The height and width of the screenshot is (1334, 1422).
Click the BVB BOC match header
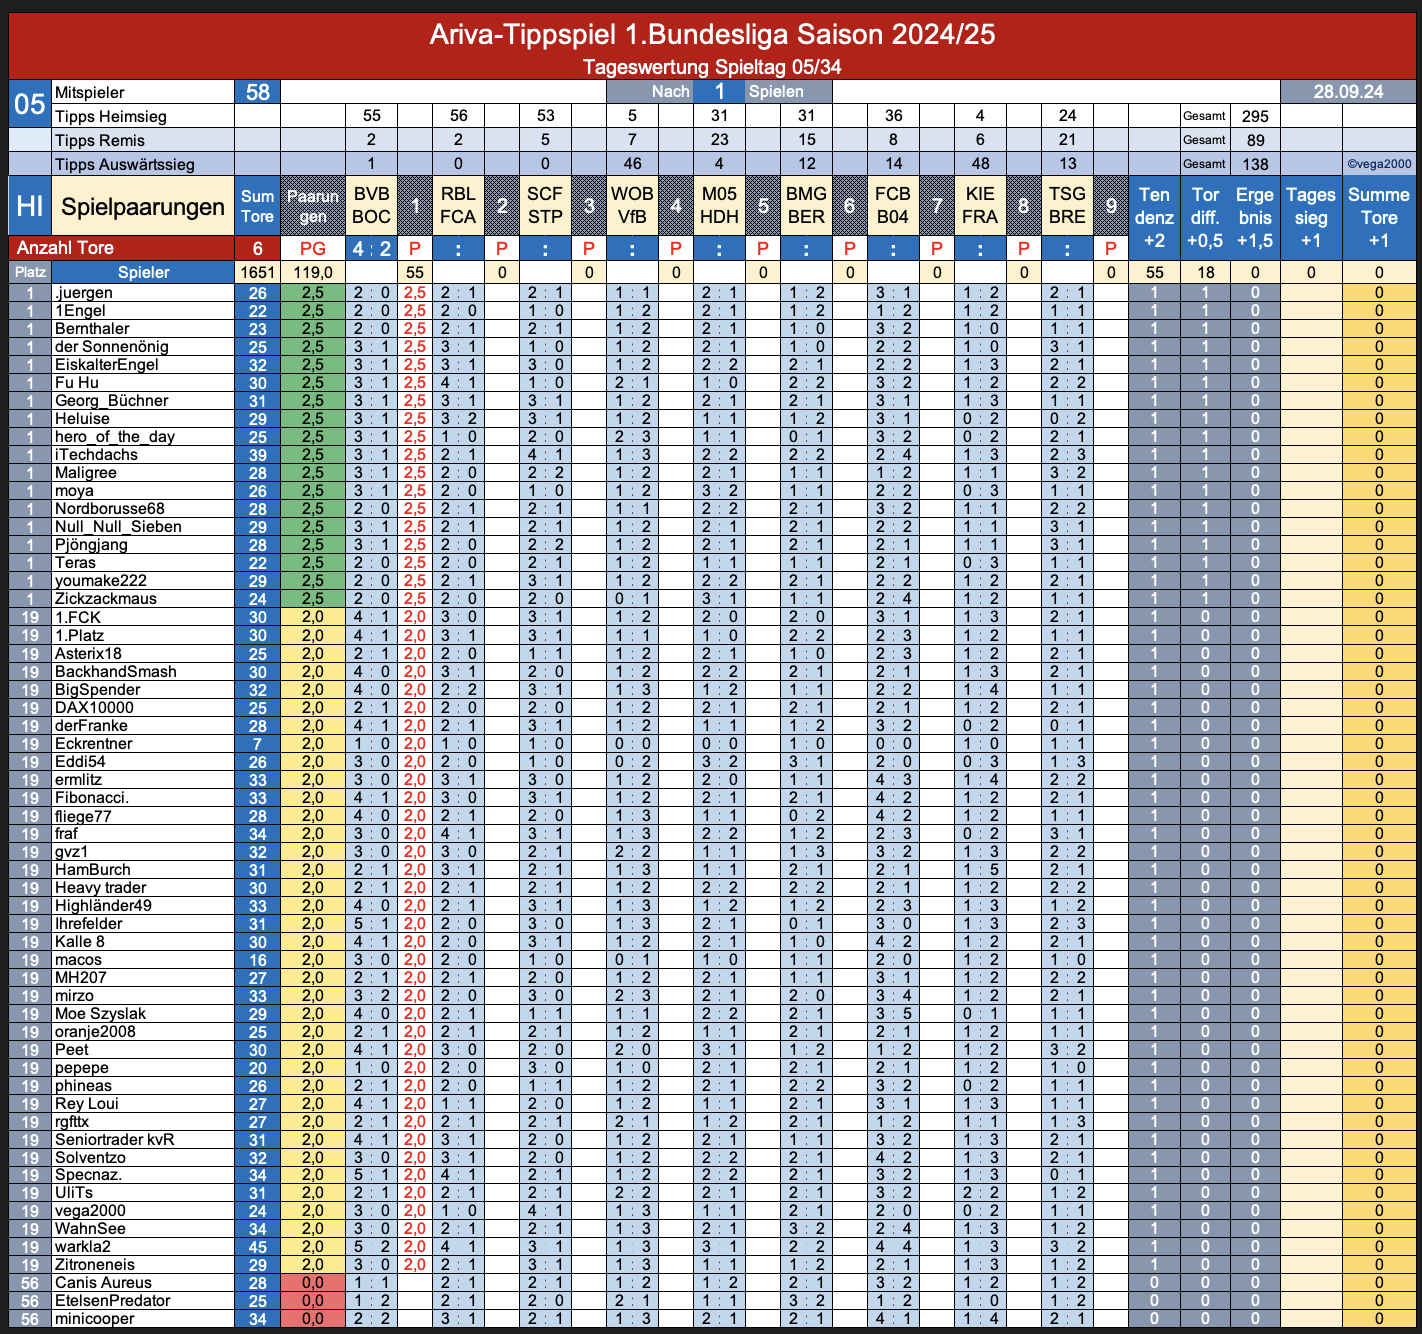371,206
